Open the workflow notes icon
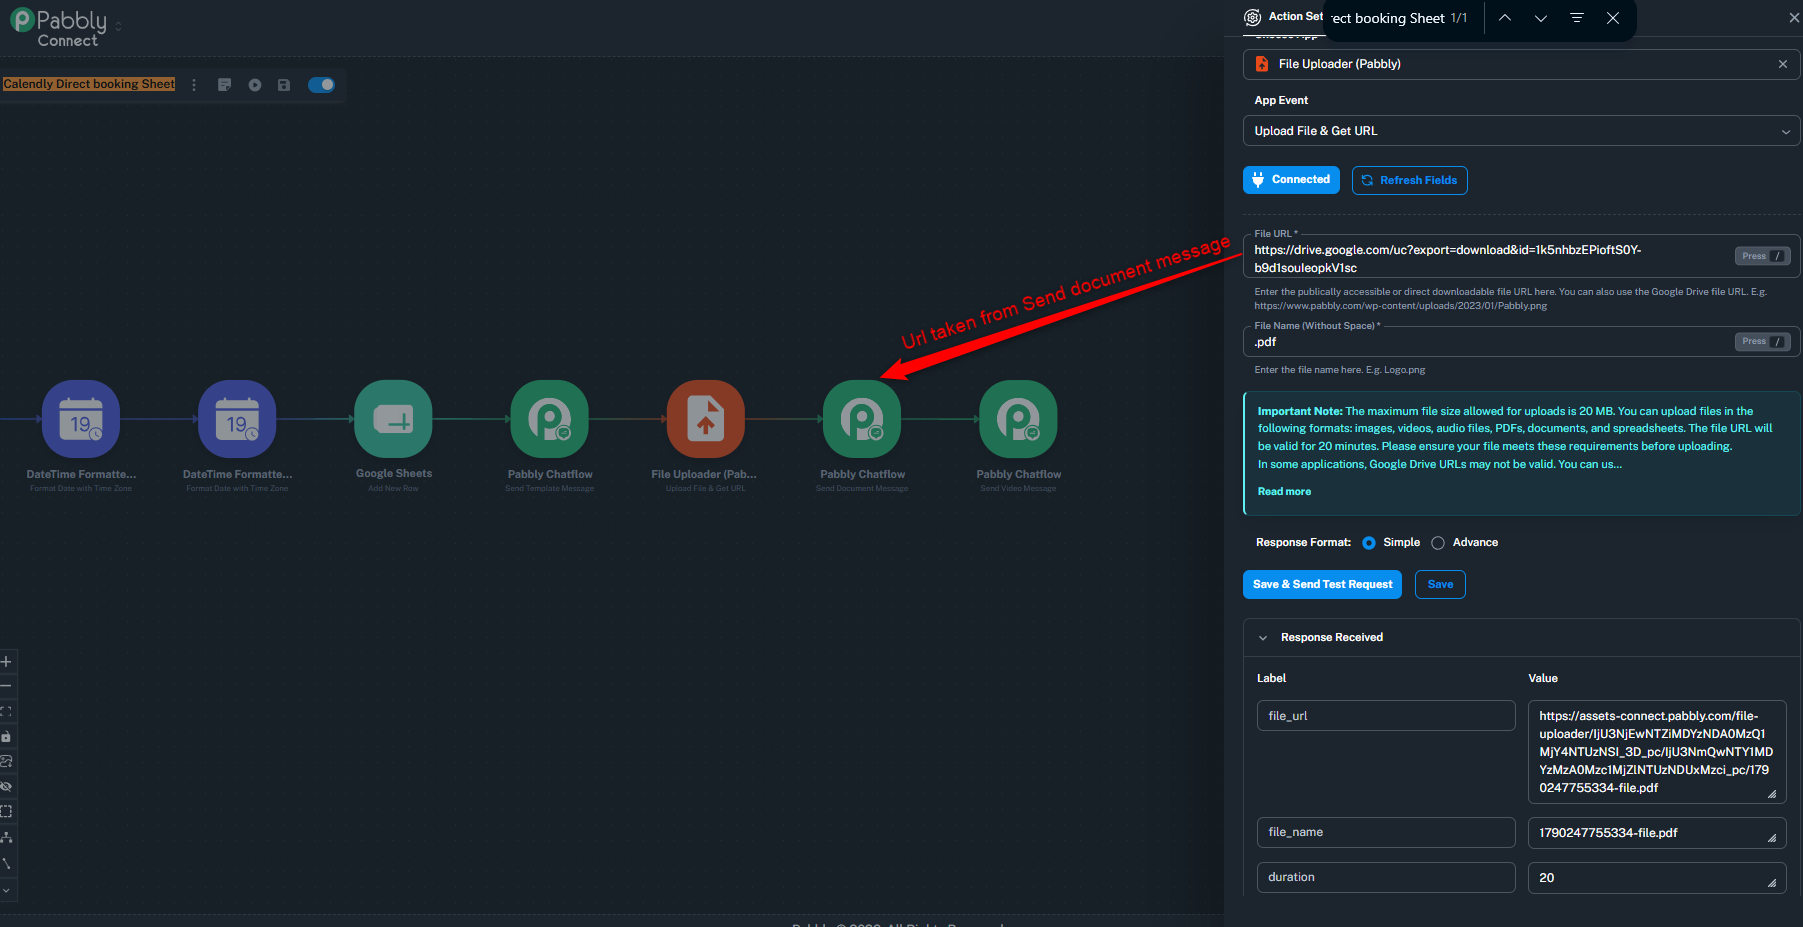 point(224,85)
